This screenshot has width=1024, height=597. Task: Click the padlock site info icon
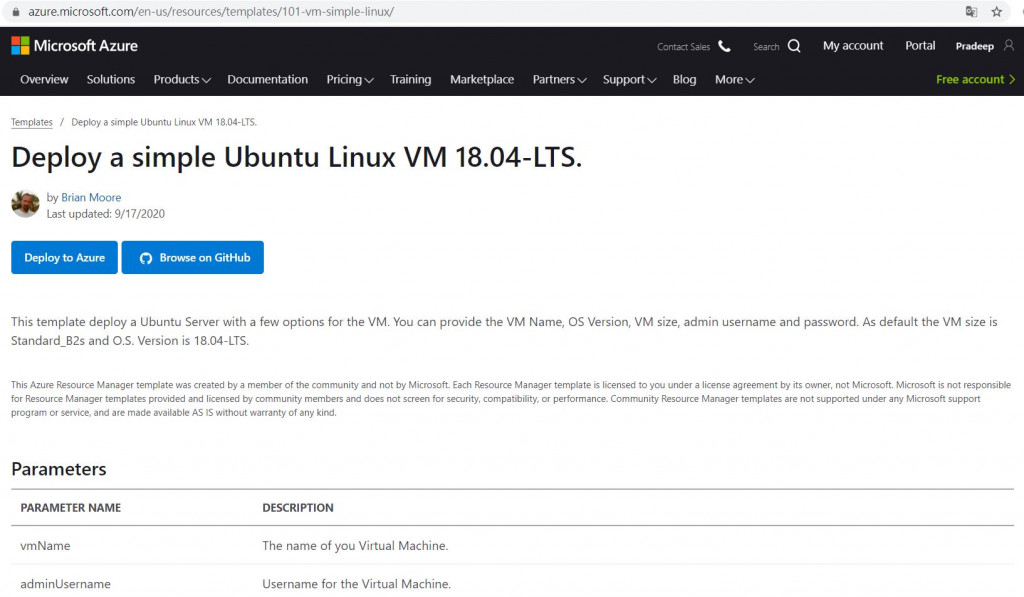16,12
